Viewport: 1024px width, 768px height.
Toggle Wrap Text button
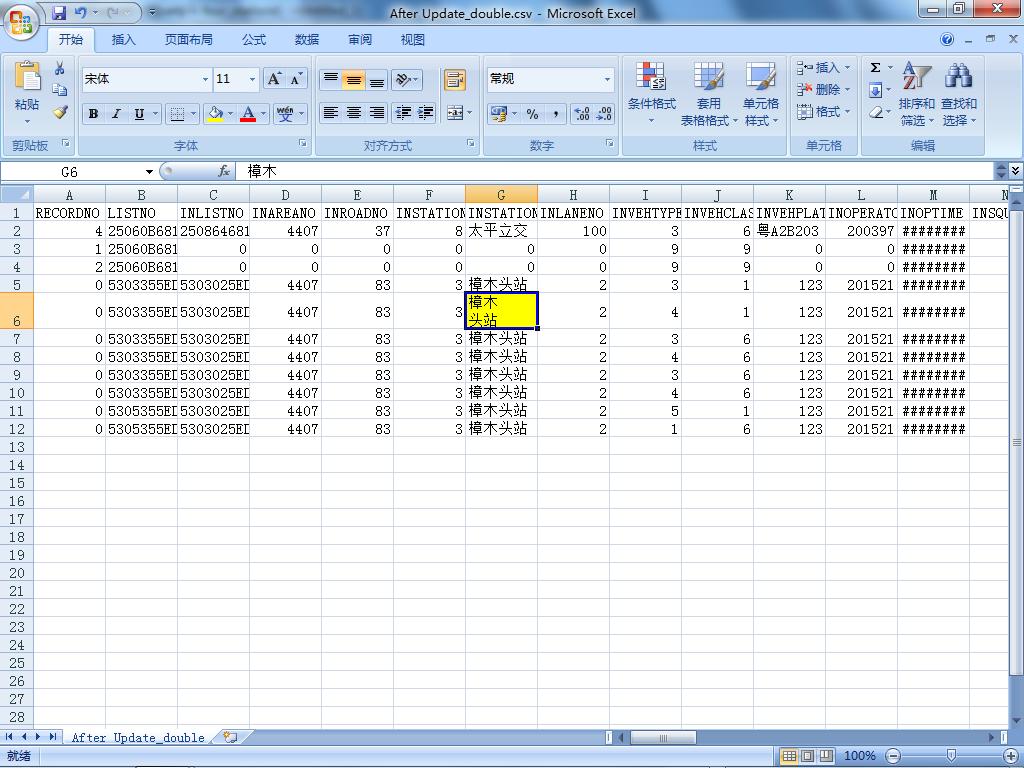click(455, 80)
